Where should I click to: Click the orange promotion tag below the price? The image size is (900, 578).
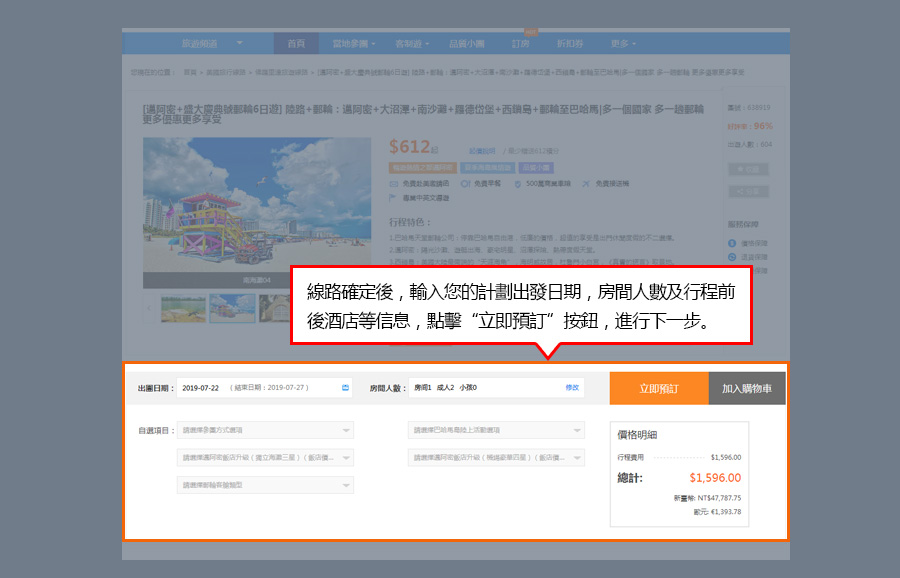422,168
